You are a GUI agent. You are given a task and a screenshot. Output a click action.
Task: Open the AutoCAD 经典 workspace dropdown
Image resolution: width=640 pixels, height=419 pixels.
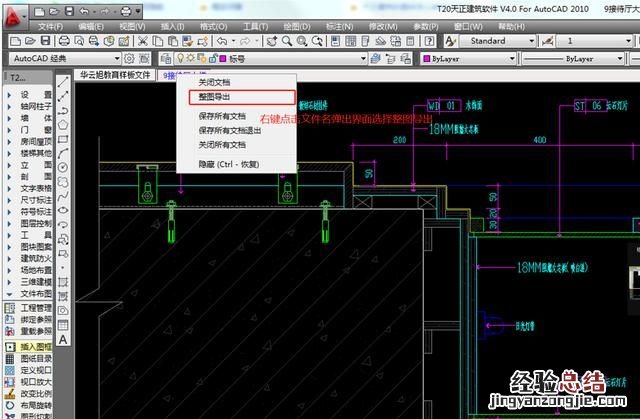tap(119, 59)
